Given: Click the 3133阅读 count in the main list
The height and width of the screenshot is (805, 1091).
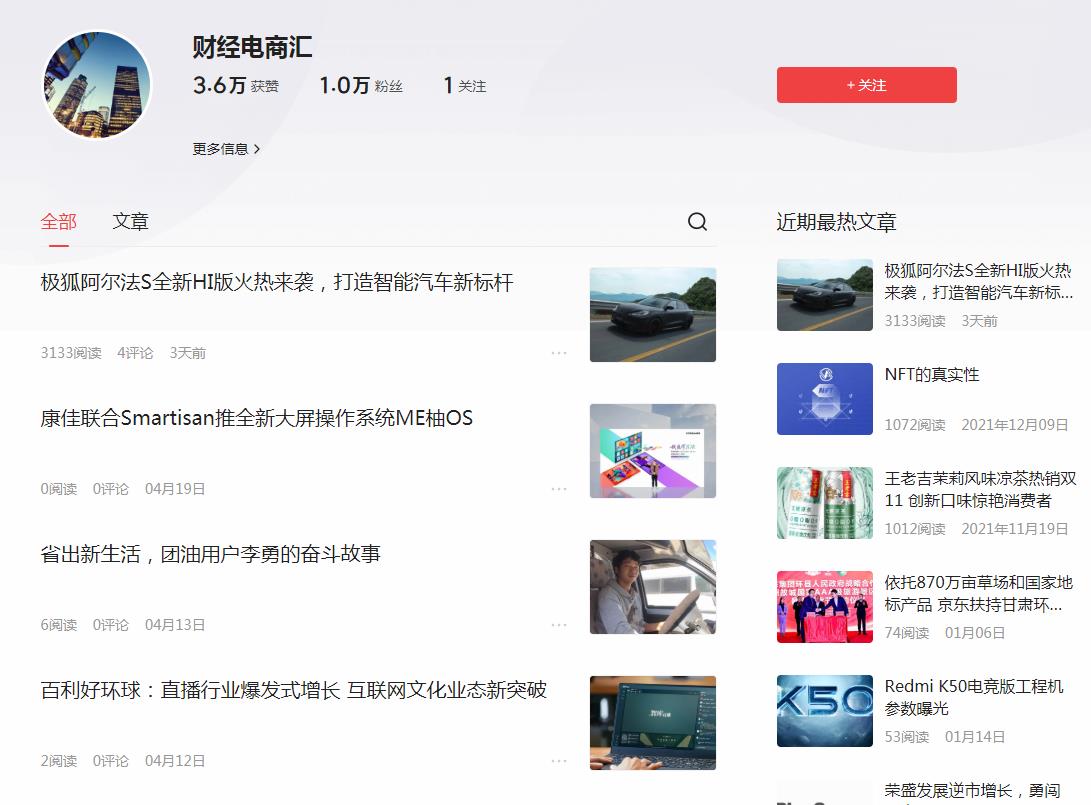Looking at the screenshot, I should (71, 353).
